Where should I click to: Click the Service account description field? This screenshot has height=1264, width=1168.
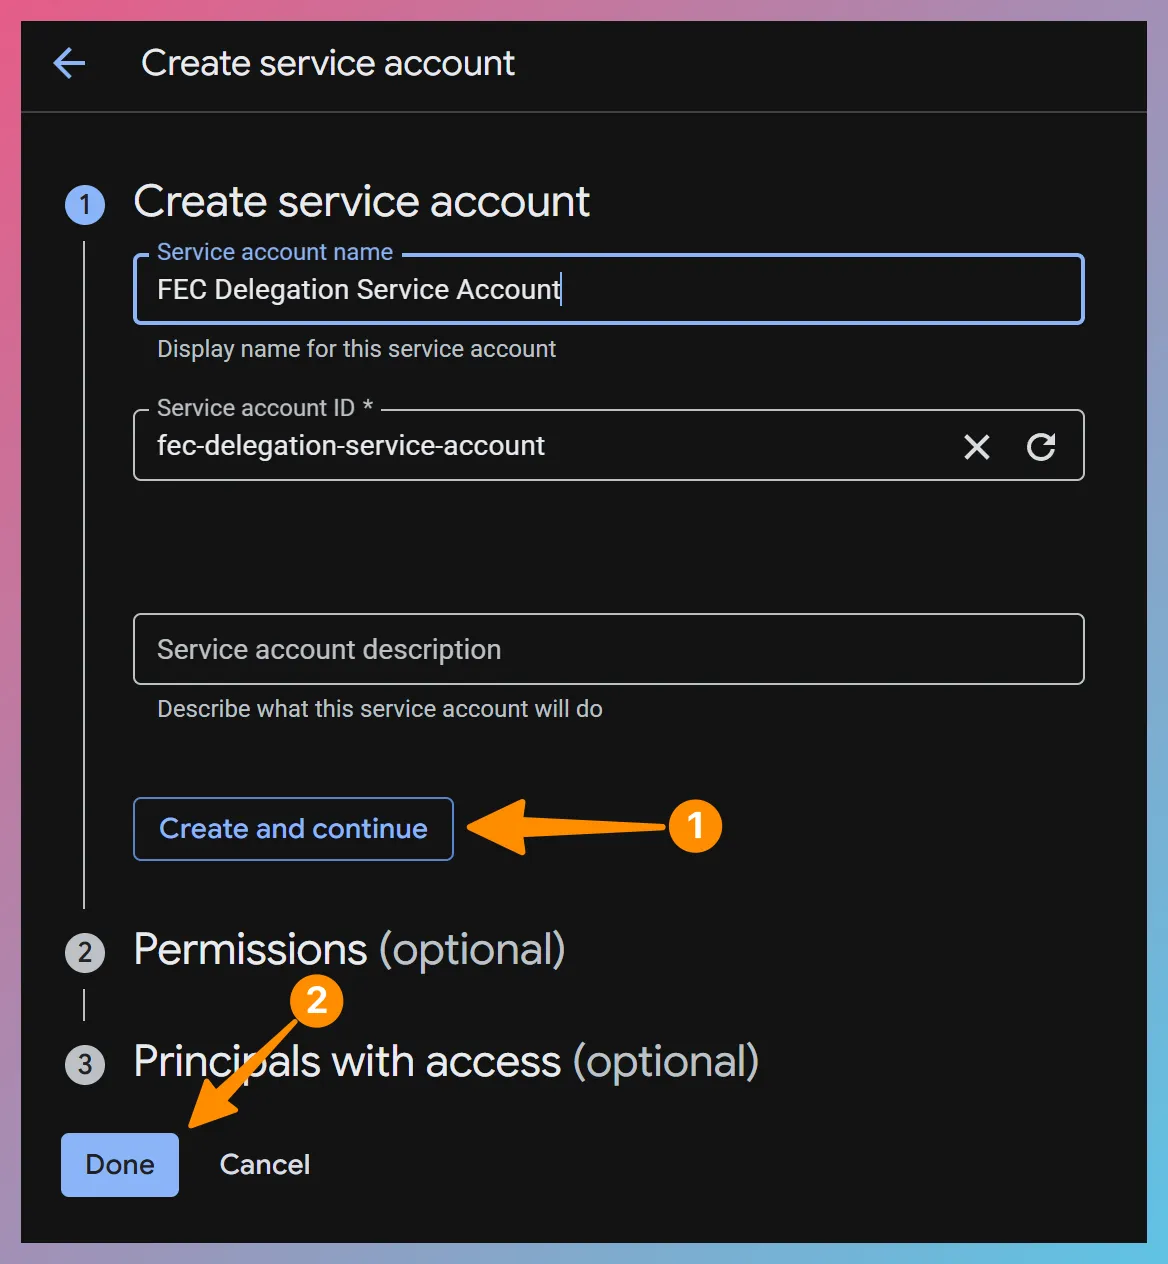[608, 649]
